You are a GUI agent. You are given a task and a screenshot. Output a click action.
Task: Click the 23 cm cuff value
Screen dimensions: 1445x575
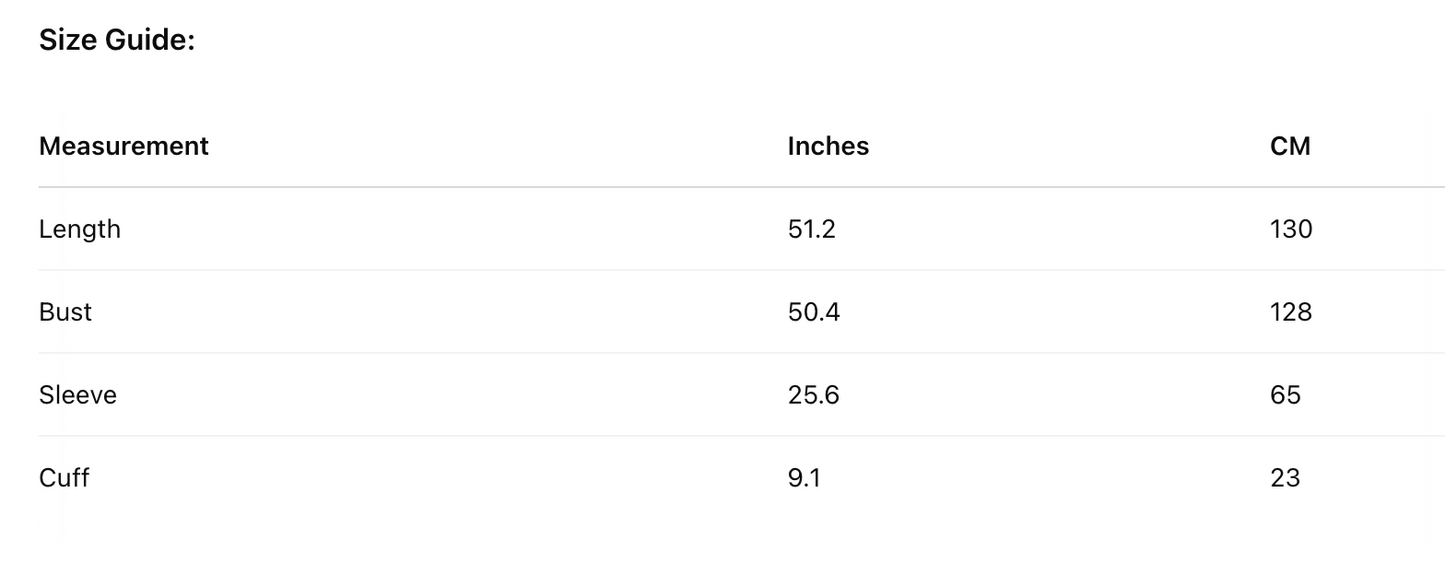pyautogui.click(x=1285, y=478)
